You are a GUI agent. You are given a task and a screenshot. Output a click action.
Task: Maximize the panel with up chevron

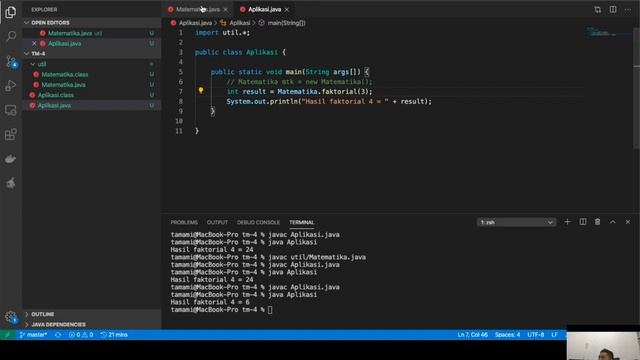(613, 222)
